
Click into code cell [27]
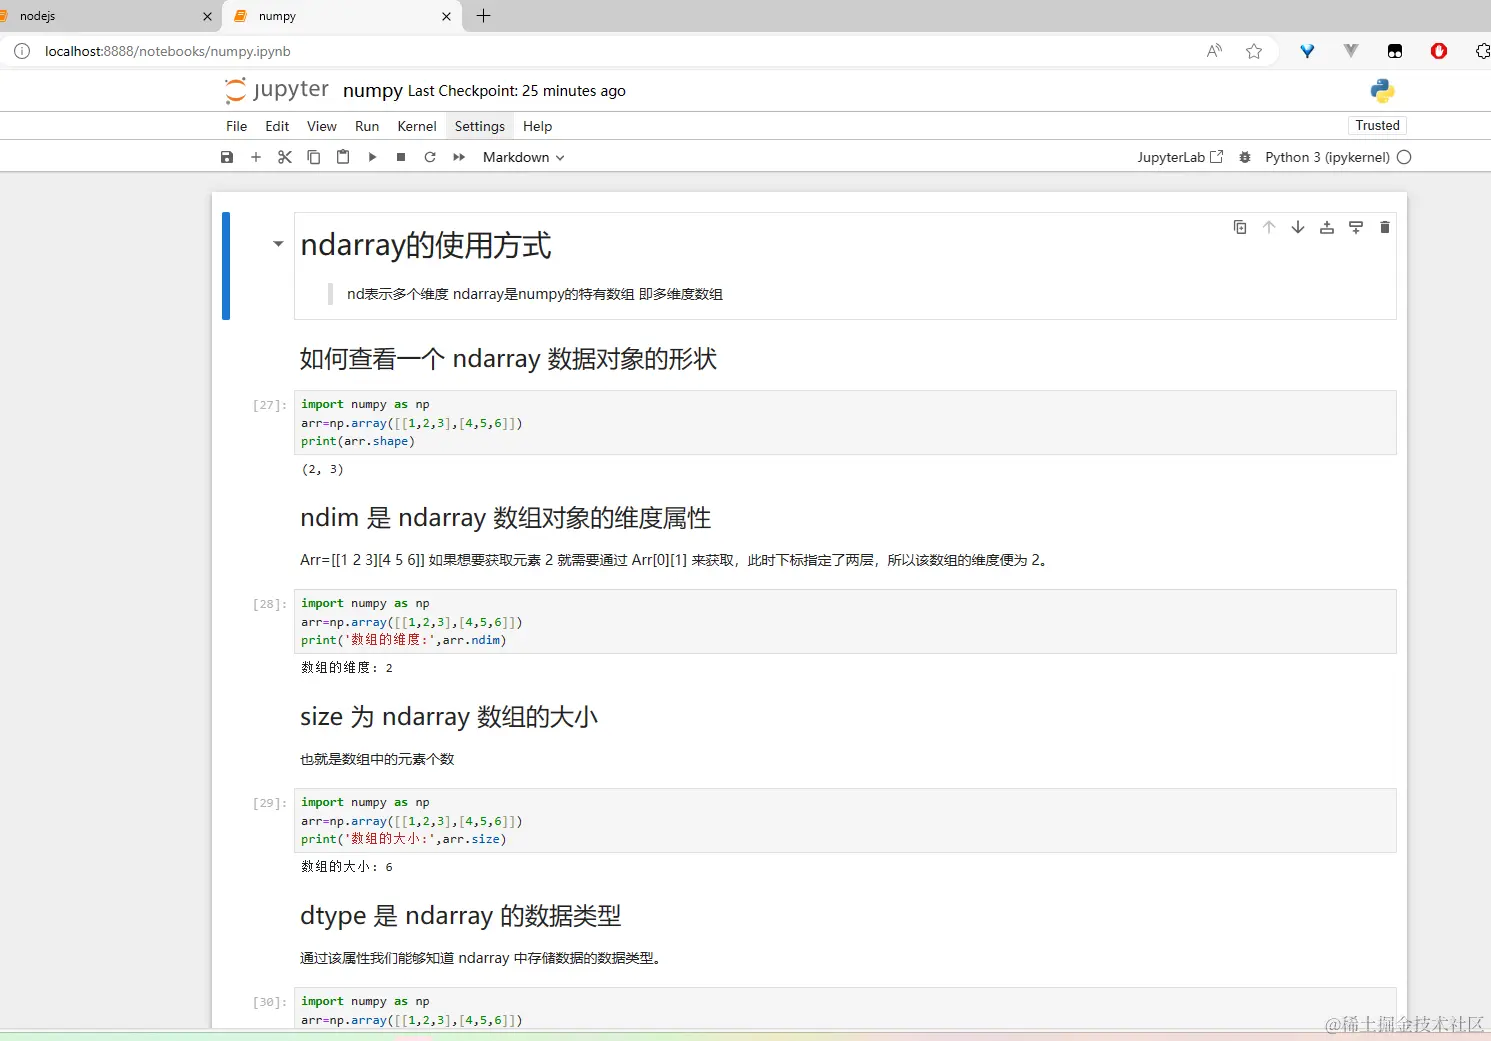(x=845, y=423)
